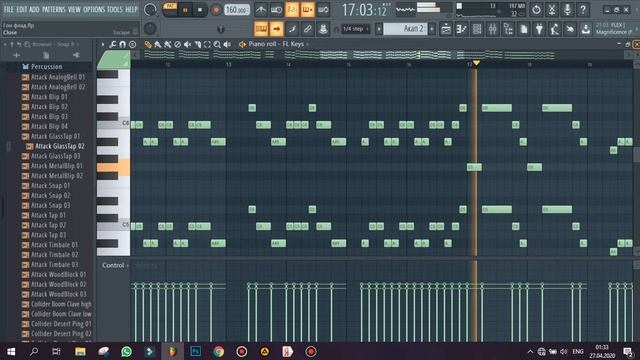Click the pause playback button

pyautogui.click(x=185, y=10)
